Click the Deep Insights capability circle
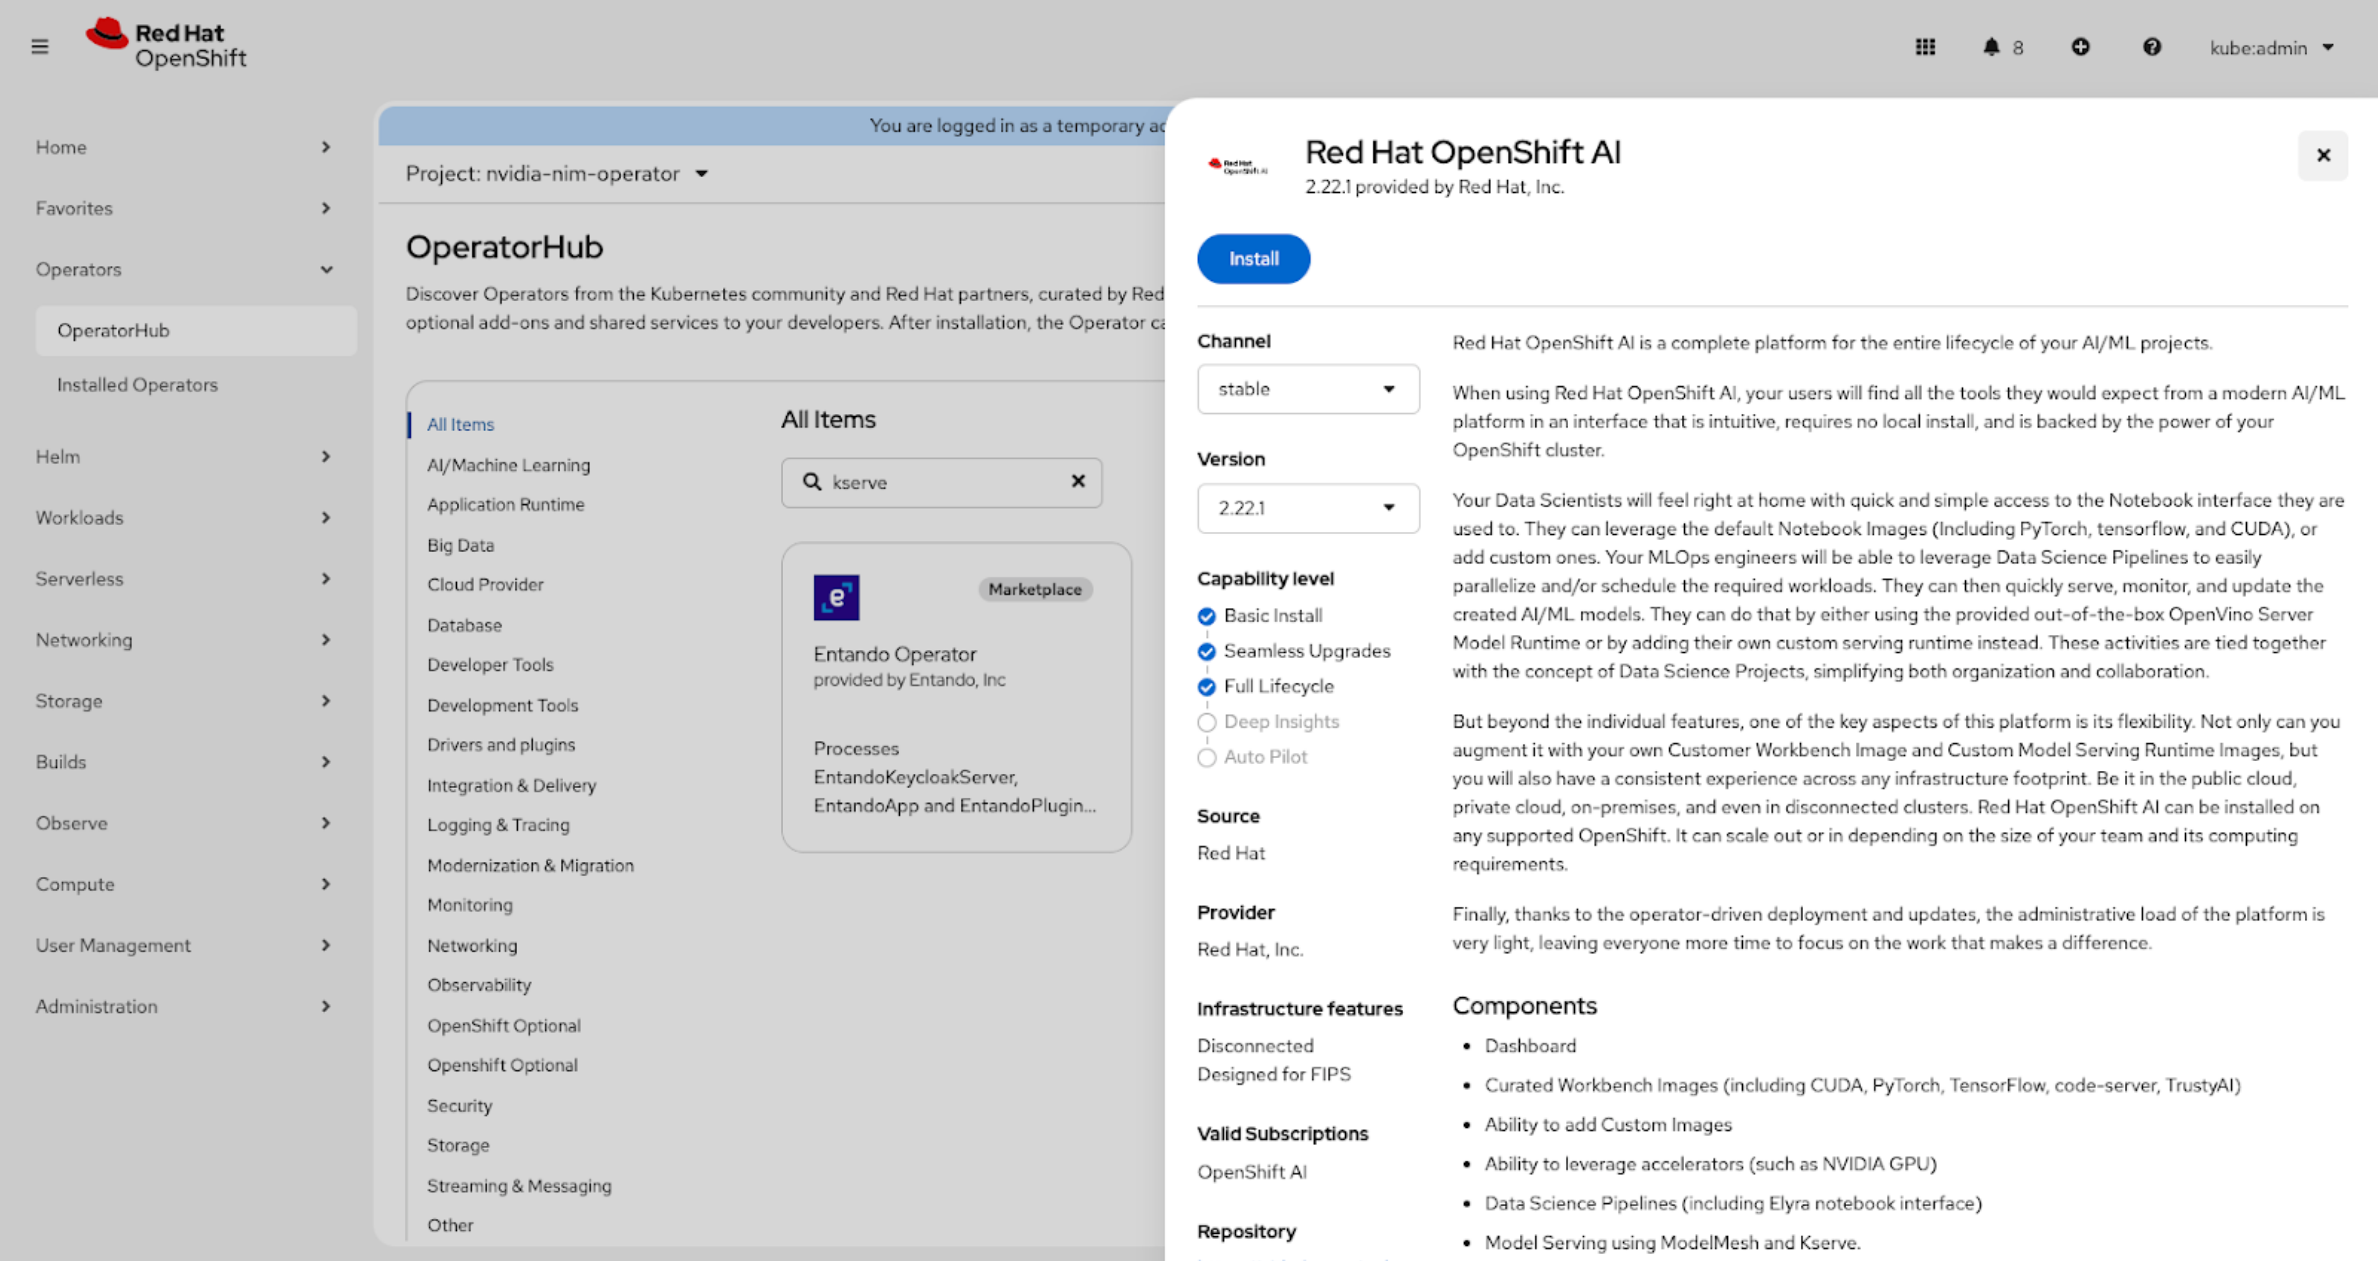This screenshot has width=2380, height=1261. (1206, 722)
